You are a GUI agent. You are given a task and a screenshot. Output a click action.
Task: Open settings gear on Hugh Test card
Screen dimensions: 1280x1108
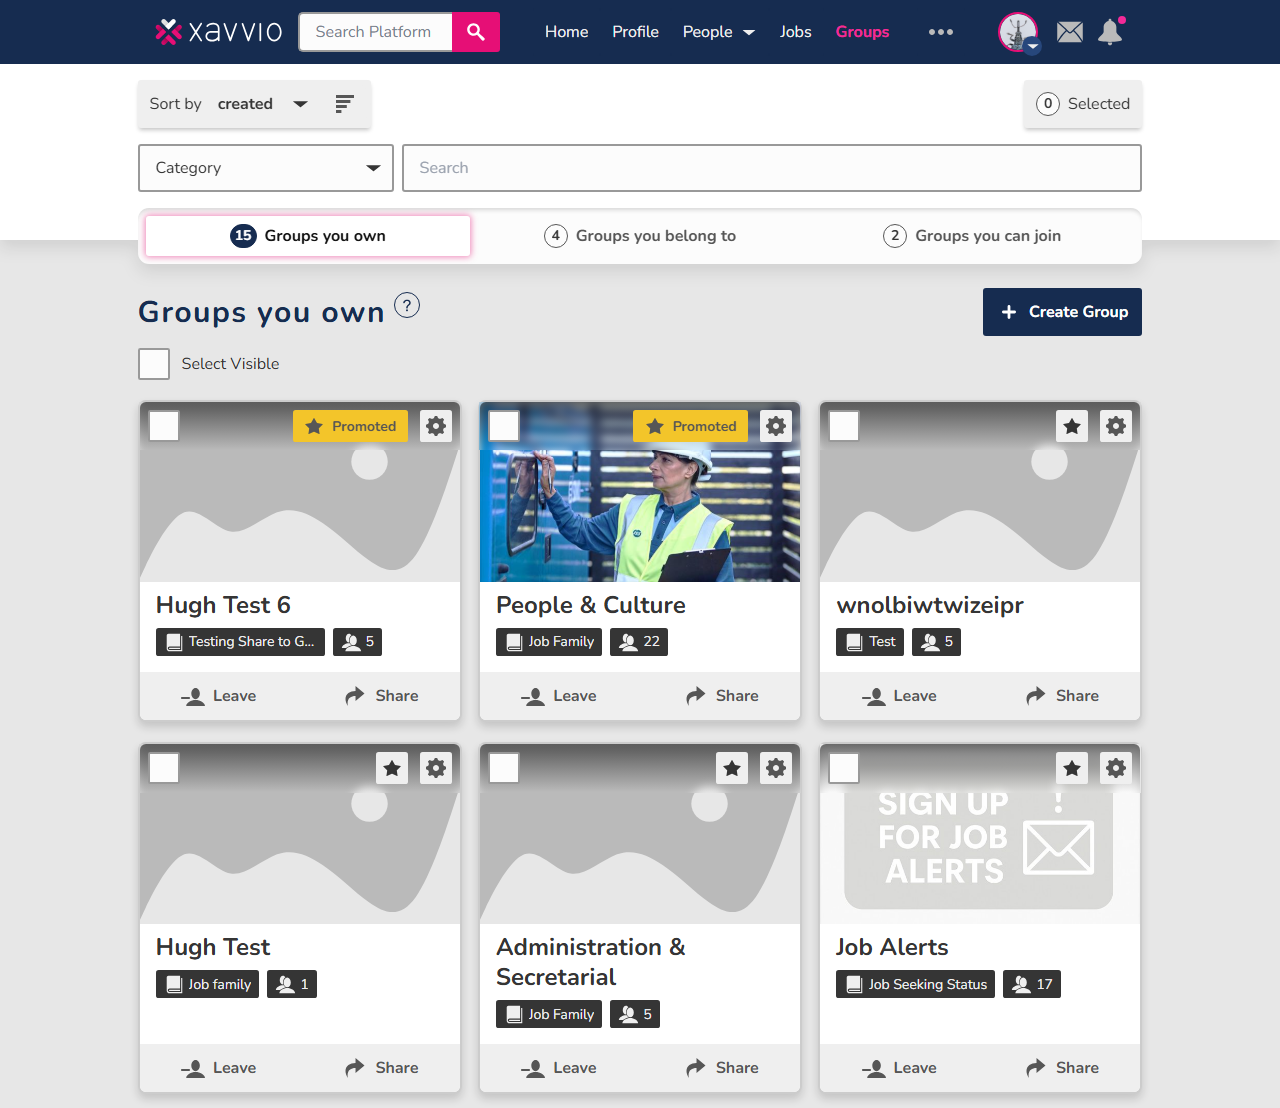[x=436, y=768]
